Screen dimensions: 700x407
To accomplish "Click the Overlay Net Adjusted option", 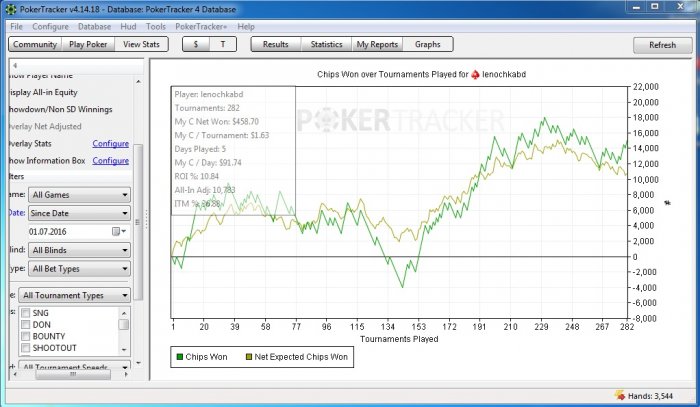I will (x=45, y=126).
